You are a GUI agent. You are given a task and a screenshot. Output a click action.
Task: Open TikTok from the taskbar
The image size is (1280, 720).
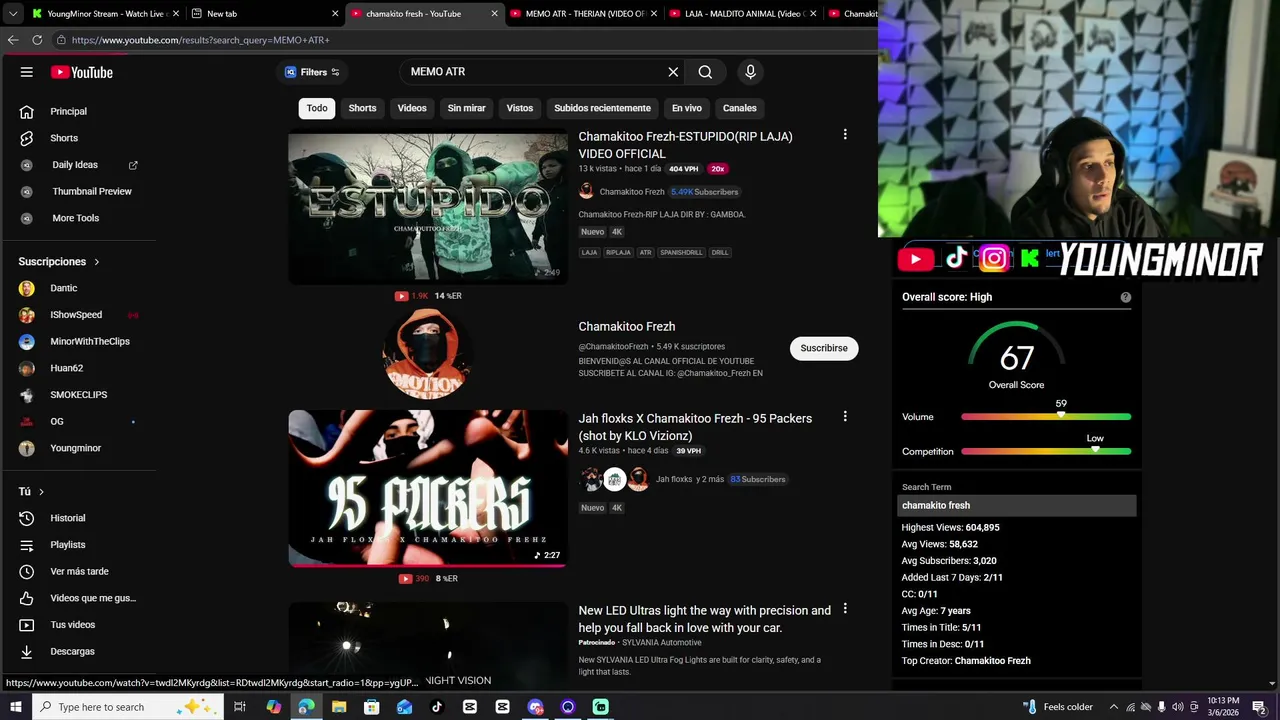click(437, 707)
